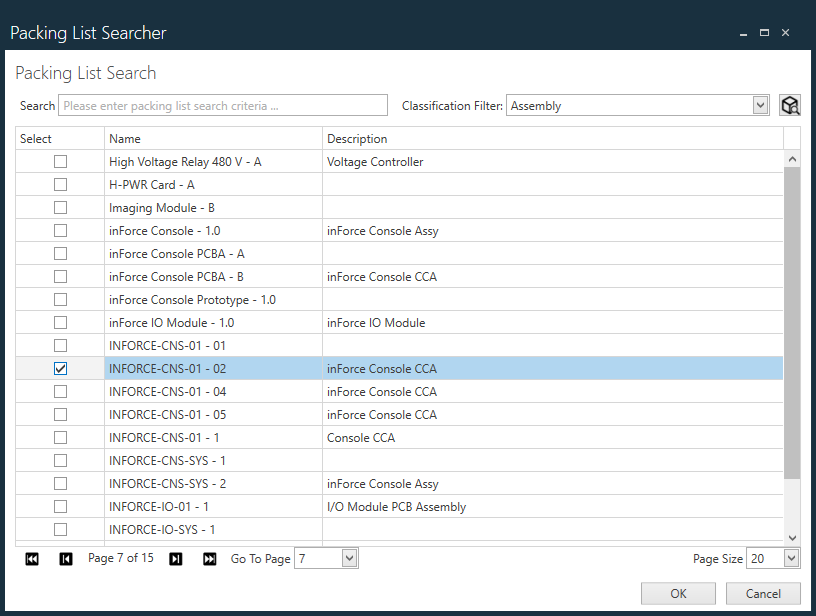816x616 pixels.
Task: Click the scrollbar down arrow
Action: click(792, 535)
